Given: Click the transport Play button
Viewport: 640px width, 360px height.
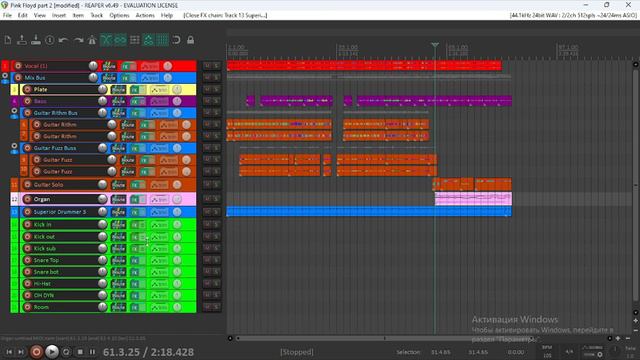Looking at the screenshot, I should (51, 352).
